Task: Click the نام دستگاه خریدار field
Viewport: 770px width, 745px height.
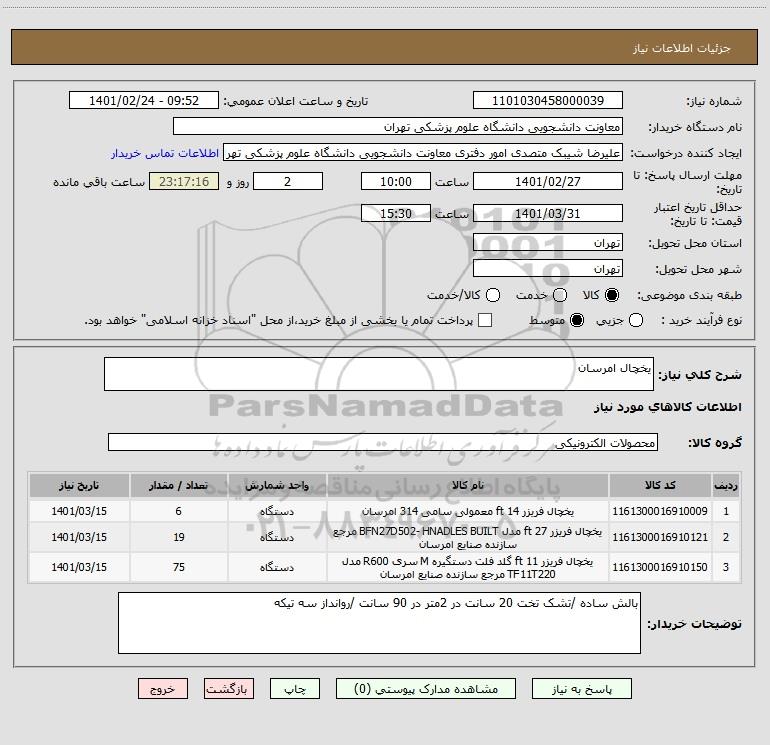Action: click(398, 126)
